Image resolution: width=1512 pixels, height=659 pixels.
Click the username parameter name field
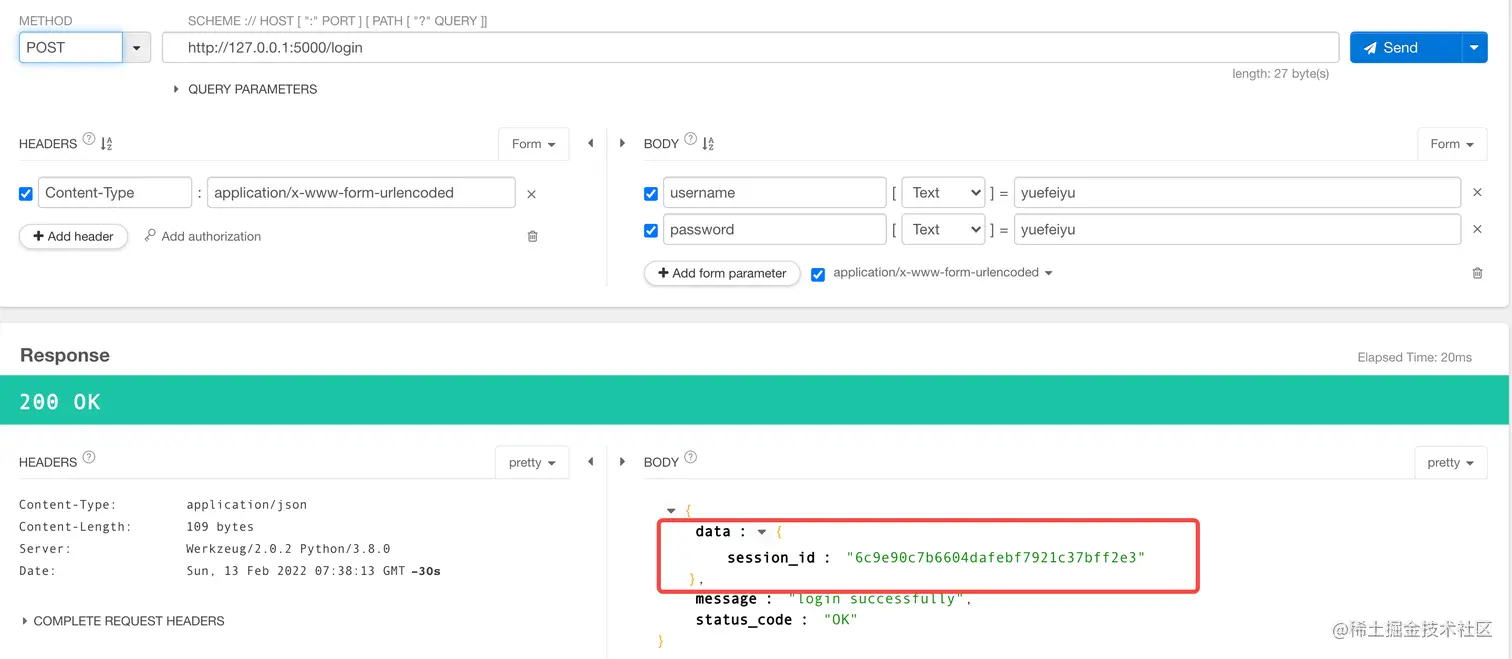pyautogui.click(x=774, y=193)
